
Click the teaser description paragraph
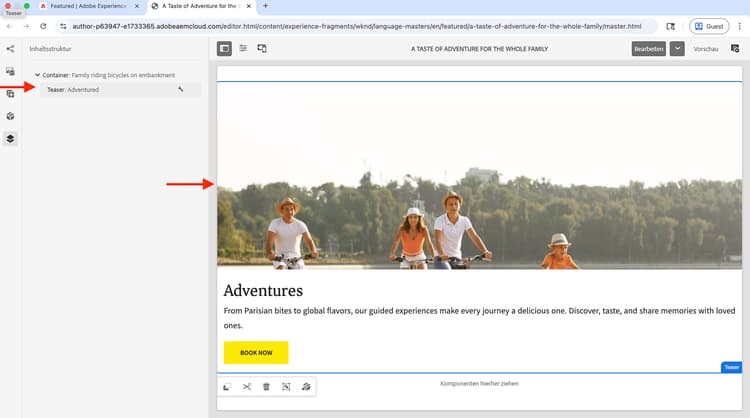[x=479, y=318]
